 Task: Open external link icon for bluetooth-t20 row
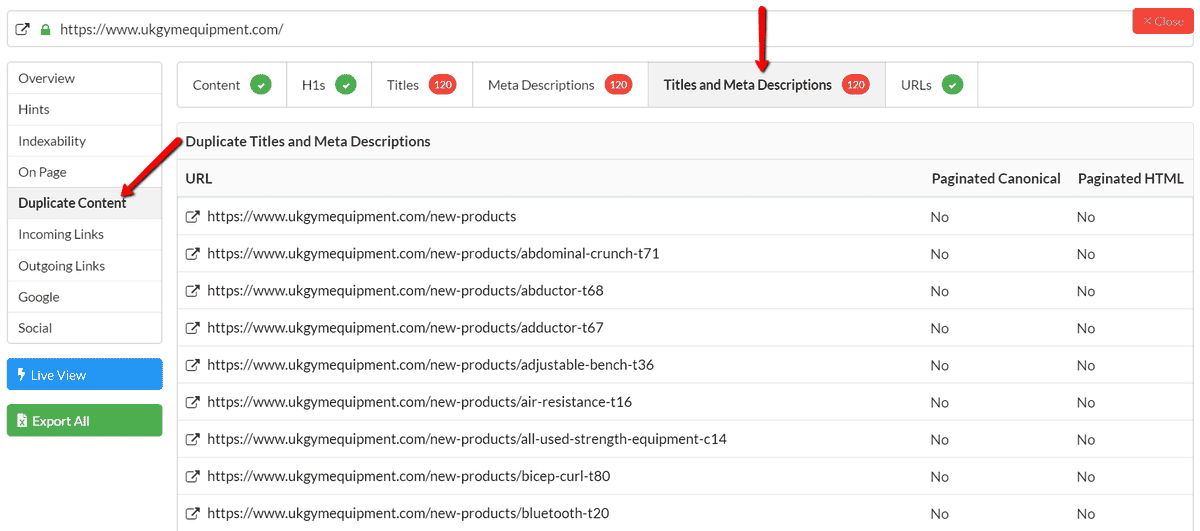[193, 513]
